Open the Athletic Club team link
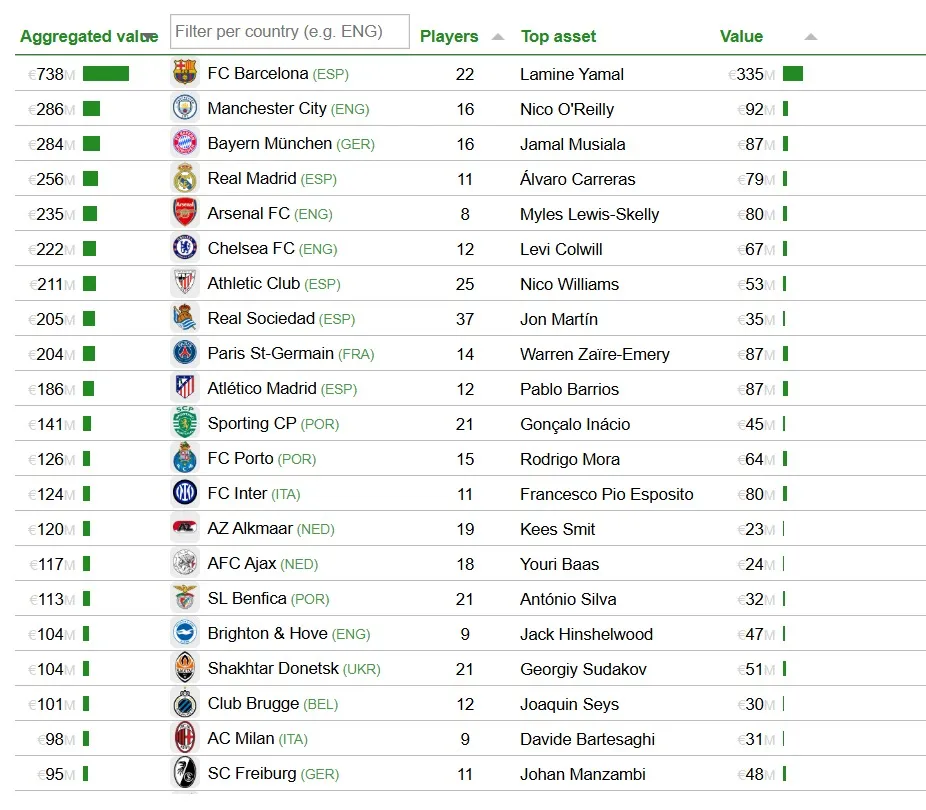The image size is (926, 810). point(253,284)
